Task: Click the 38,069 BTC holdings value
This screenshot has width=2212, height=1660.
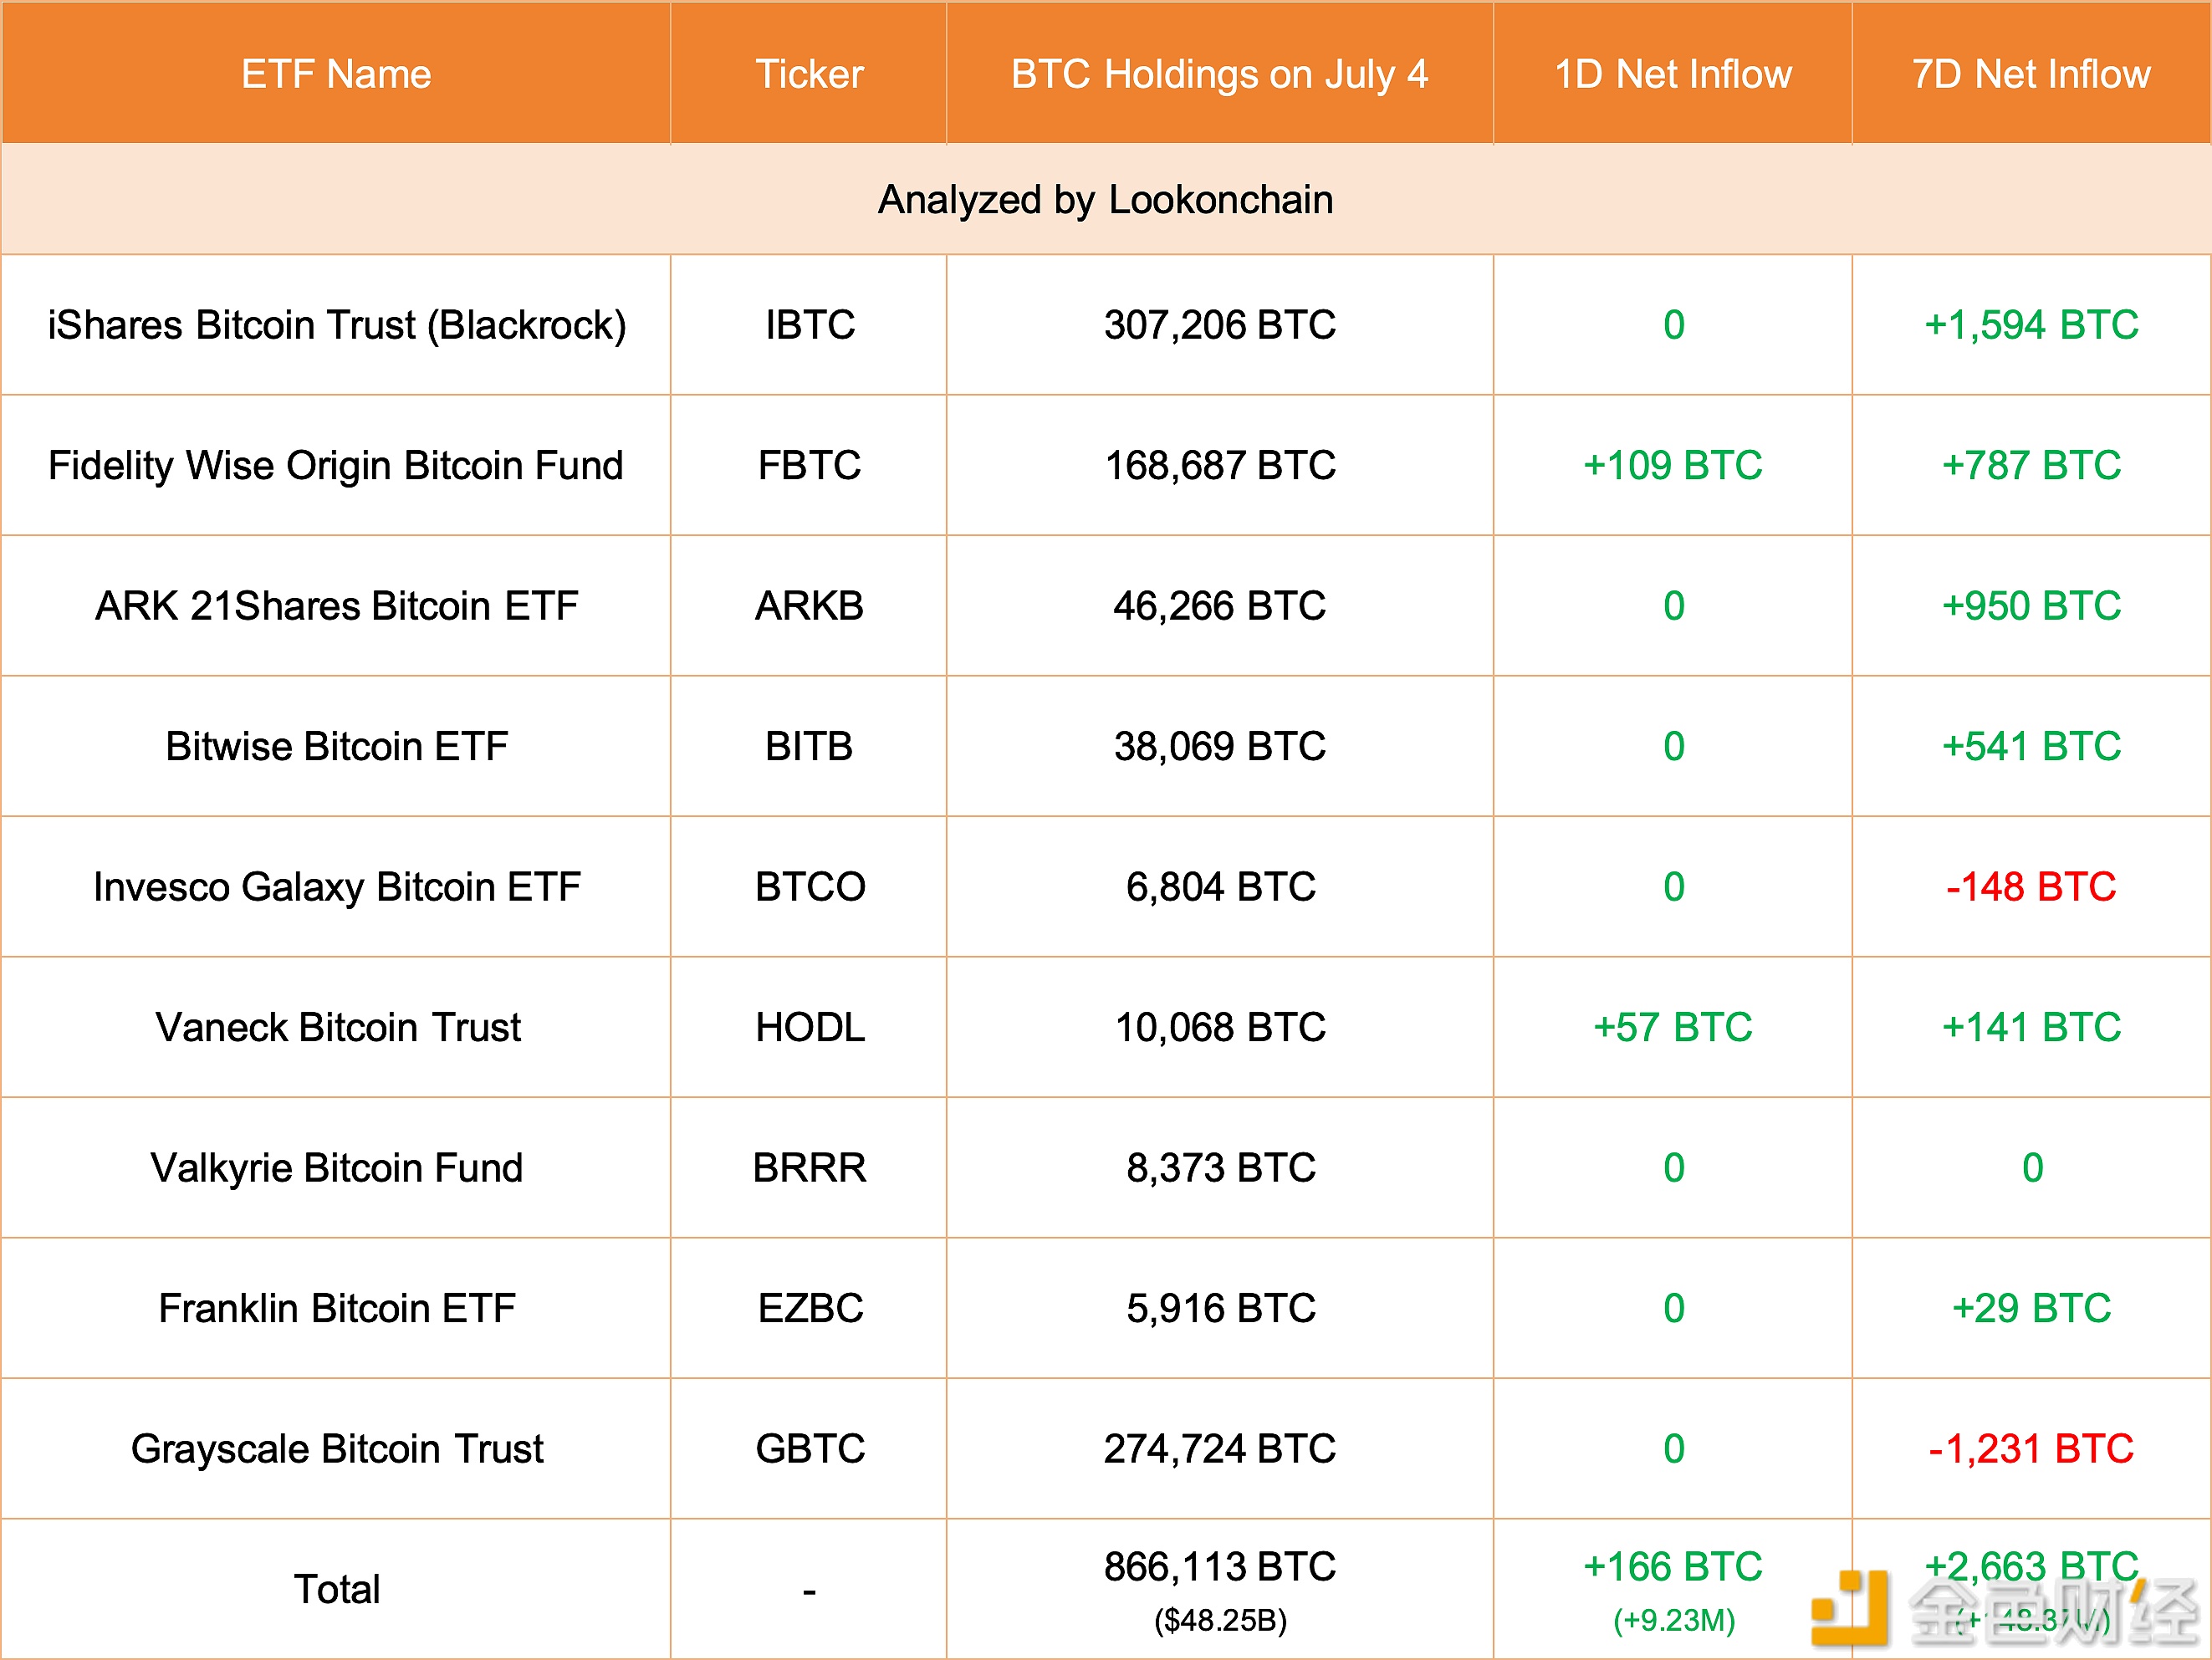Action: (x=1219, y=747)
